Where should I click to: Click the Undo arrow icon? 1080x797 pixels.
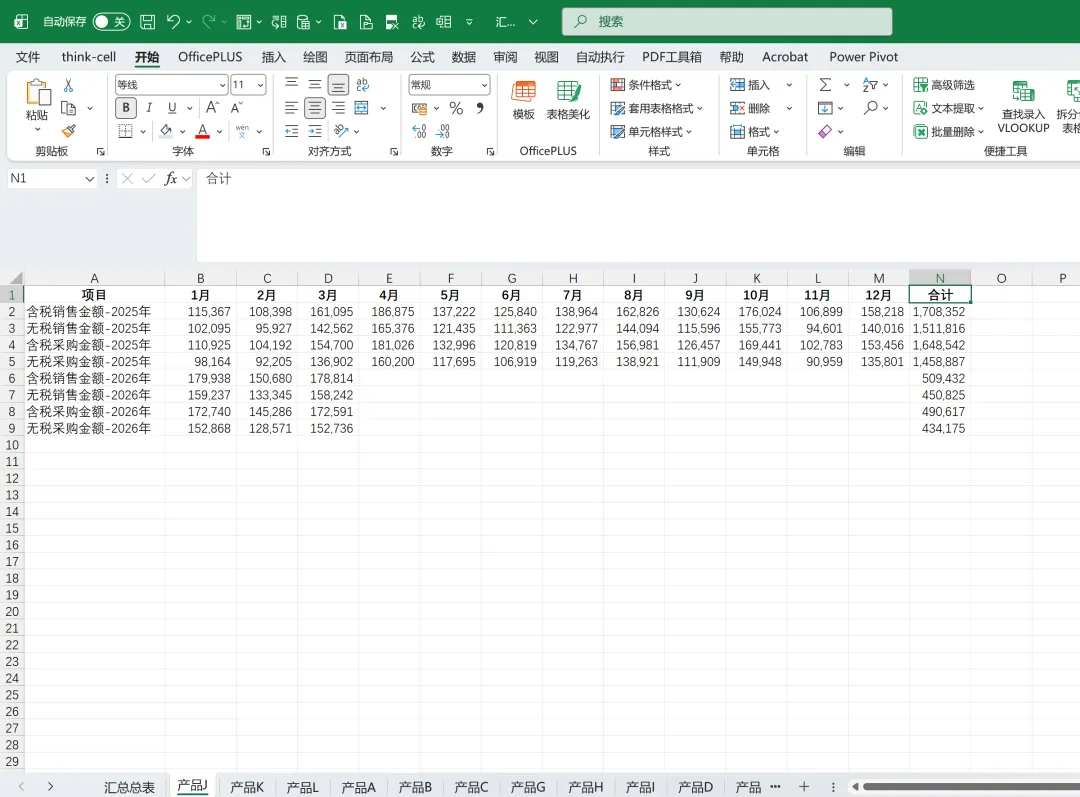[x=173, y=22]
